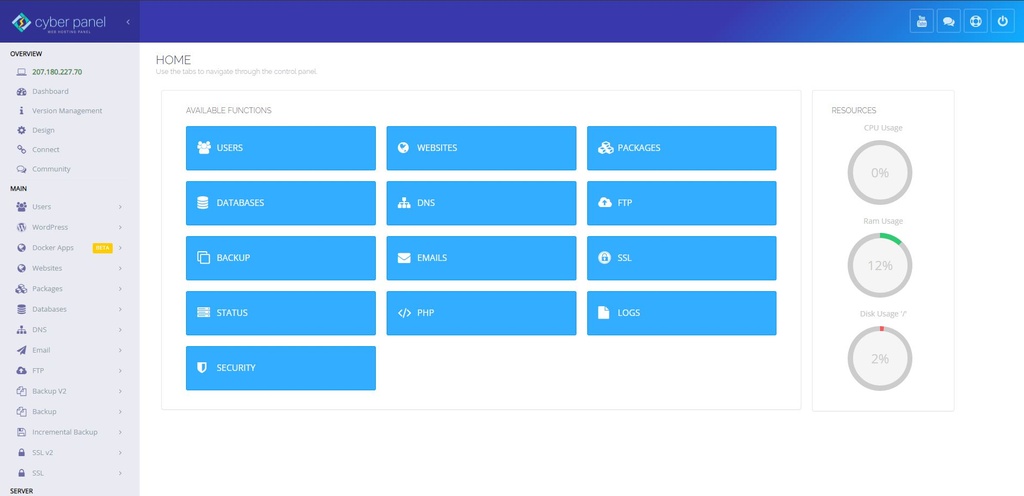Open the WEBSITES function tile

[481, 148]
